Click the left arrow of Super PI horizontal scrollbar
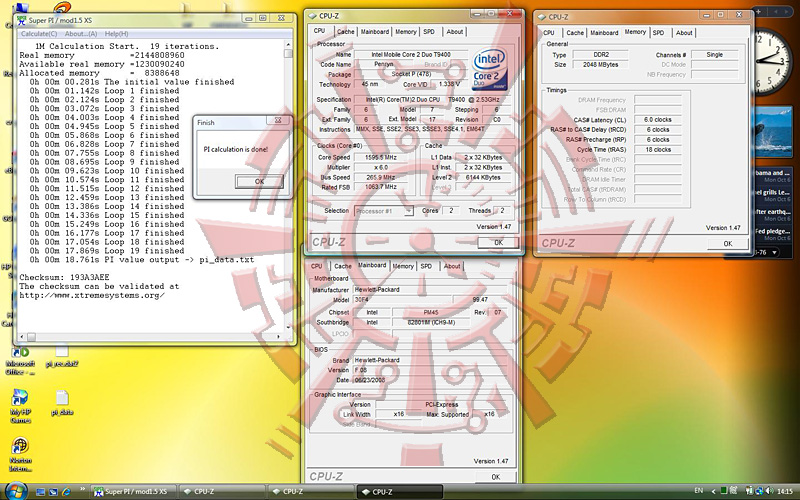The image size is (800, 500). click(x=21, y=337)
